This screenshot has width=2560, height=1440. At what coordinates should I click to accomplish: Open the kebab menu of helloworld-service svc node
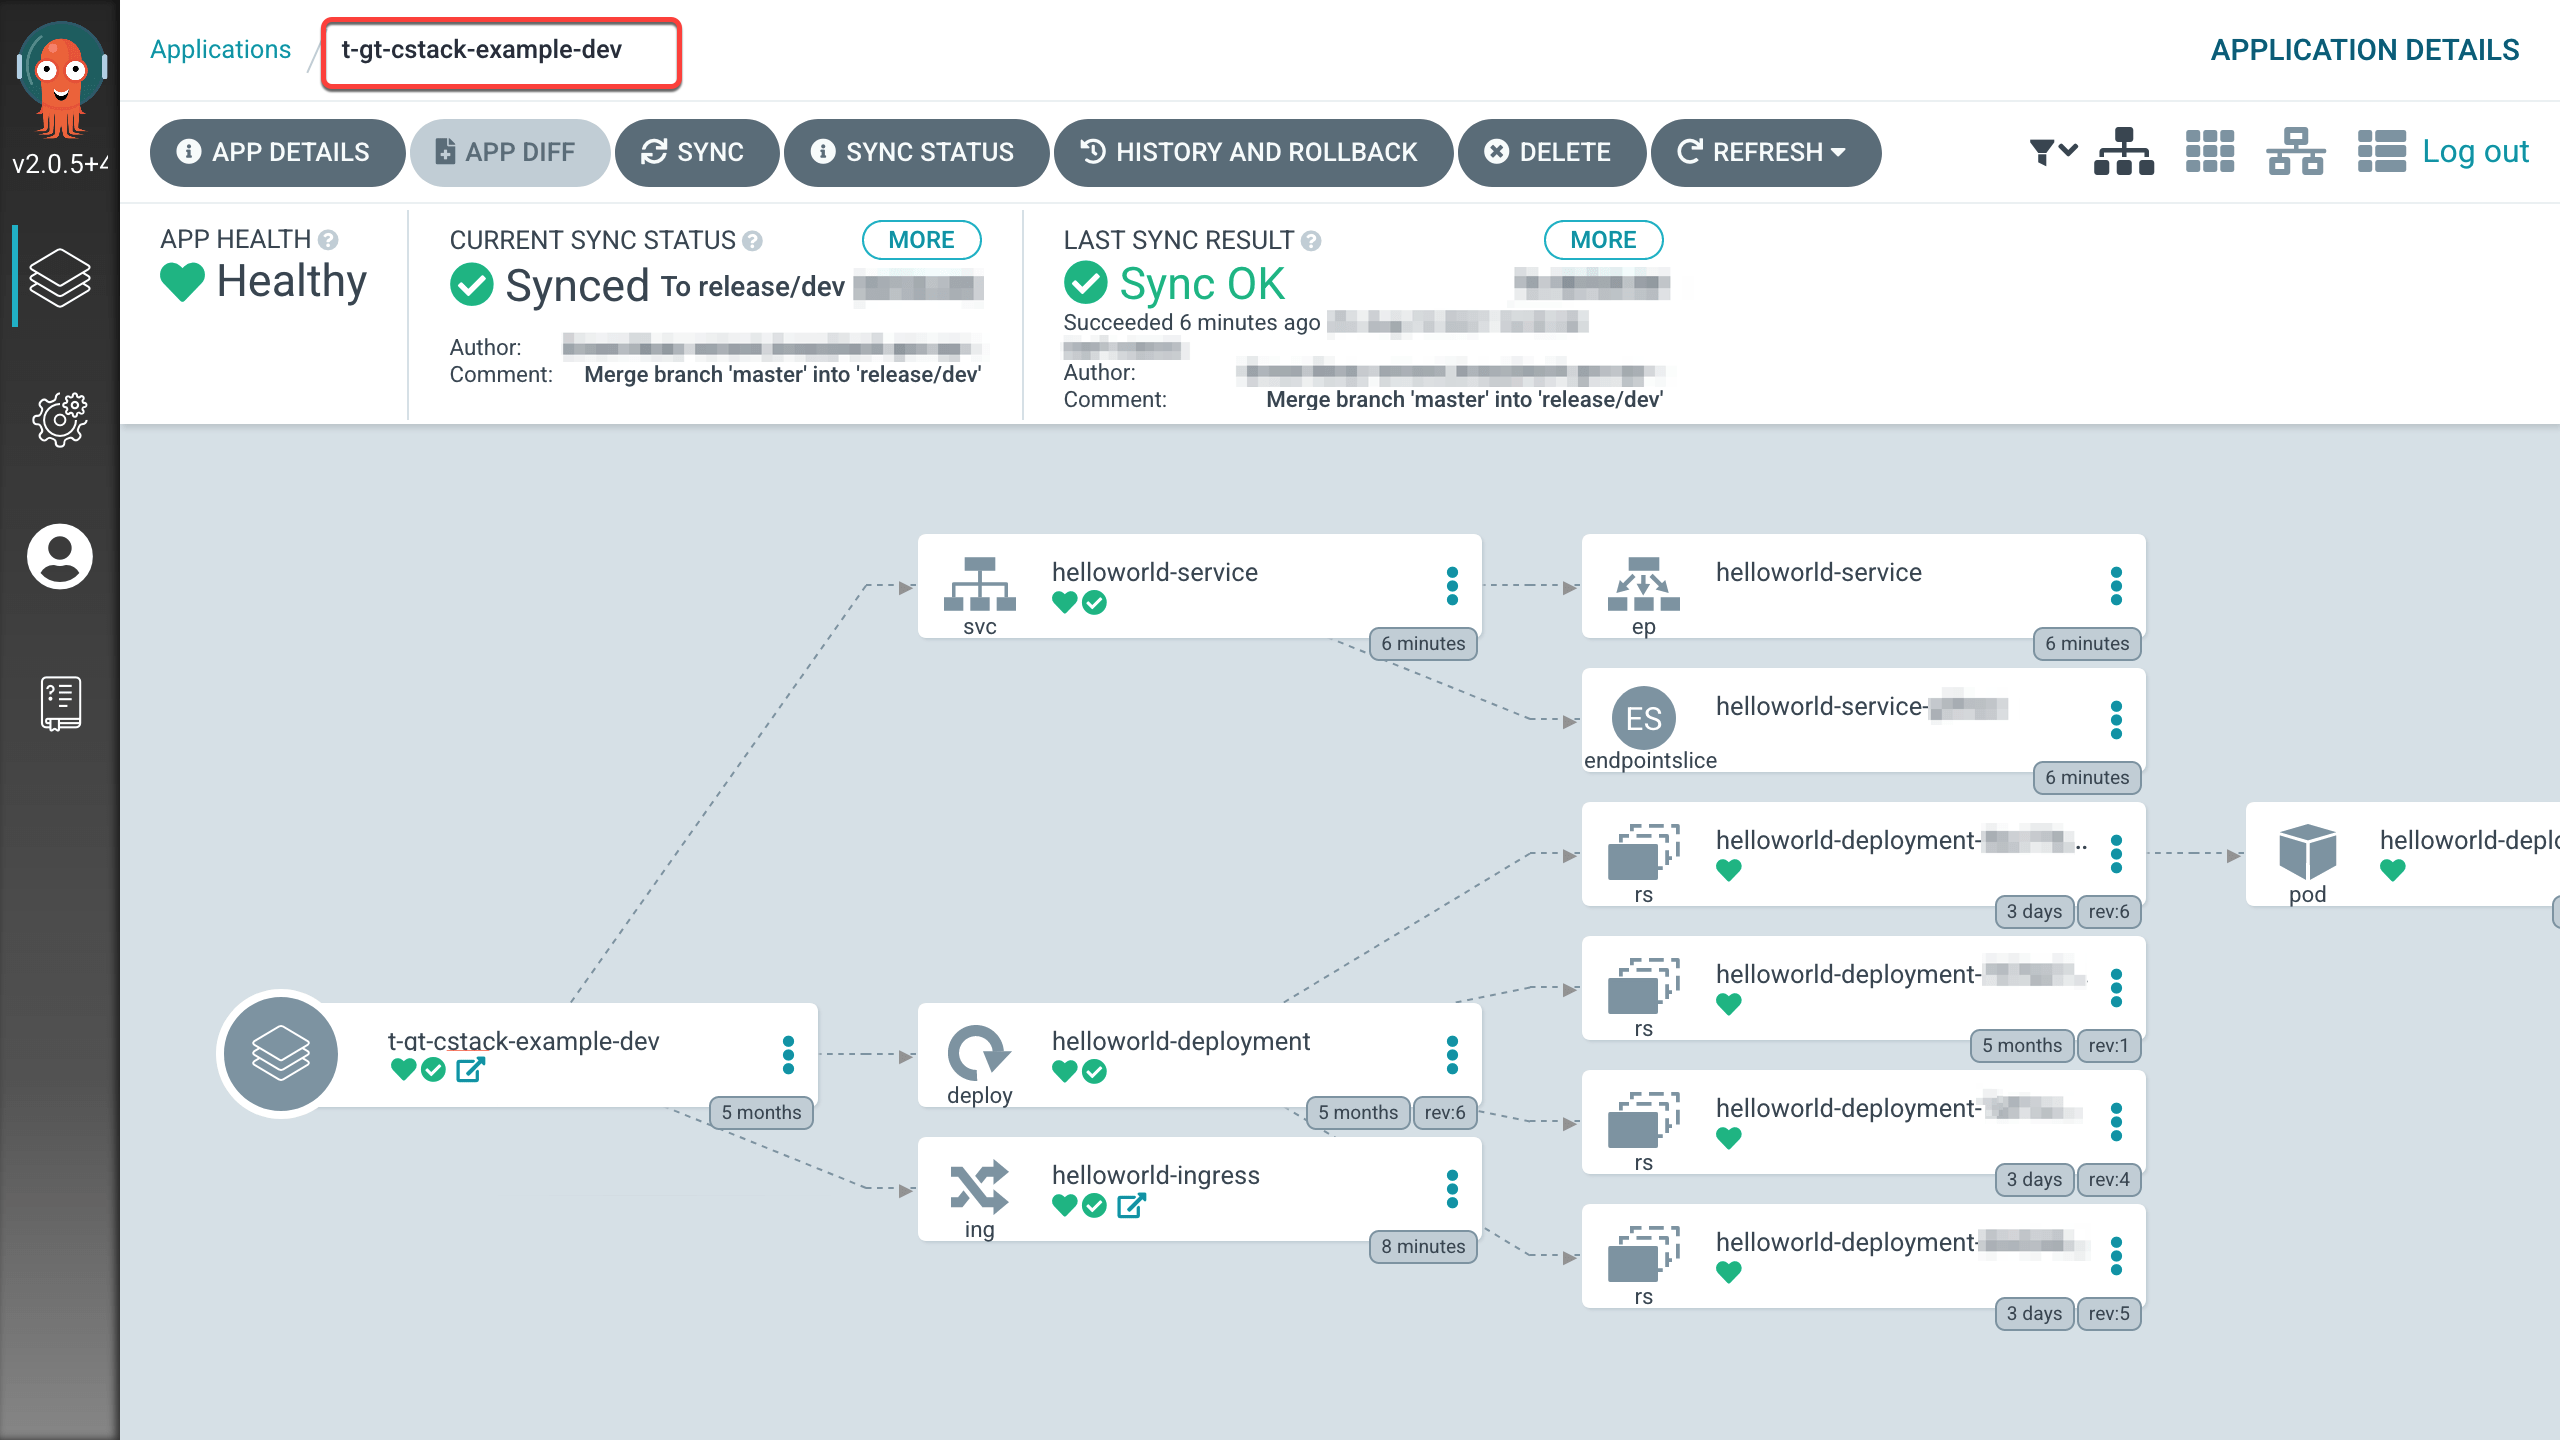[x=1452, y=586]
